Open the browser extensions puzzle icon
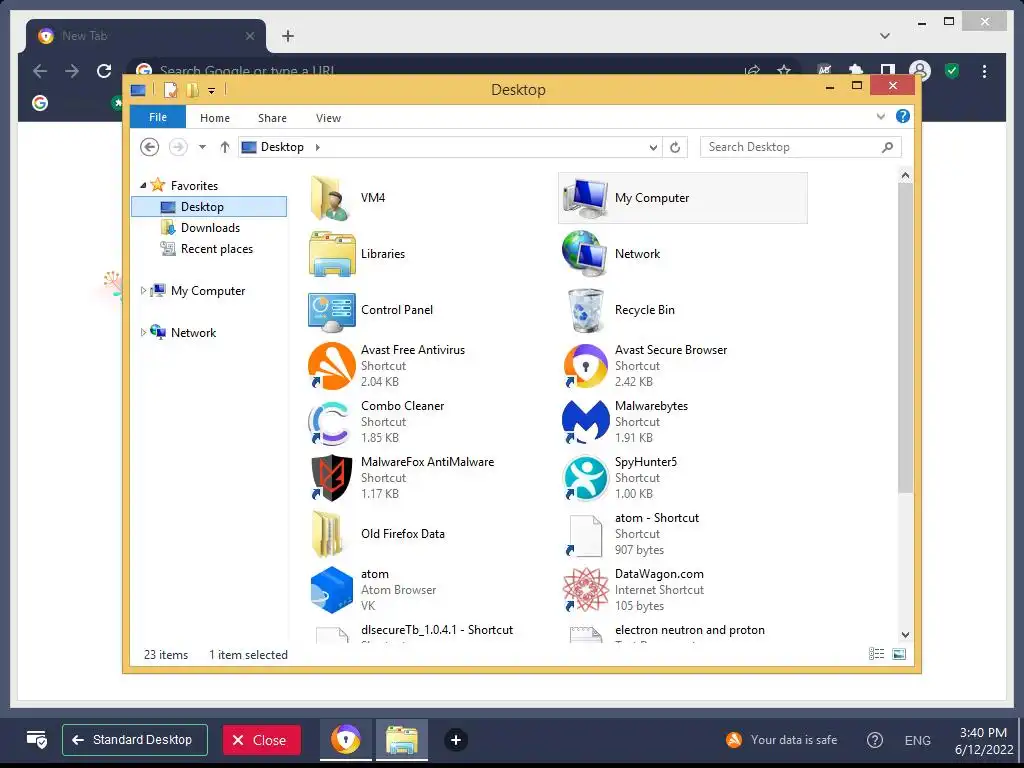Screen dimensions: 1024x768 click(856, 71)
